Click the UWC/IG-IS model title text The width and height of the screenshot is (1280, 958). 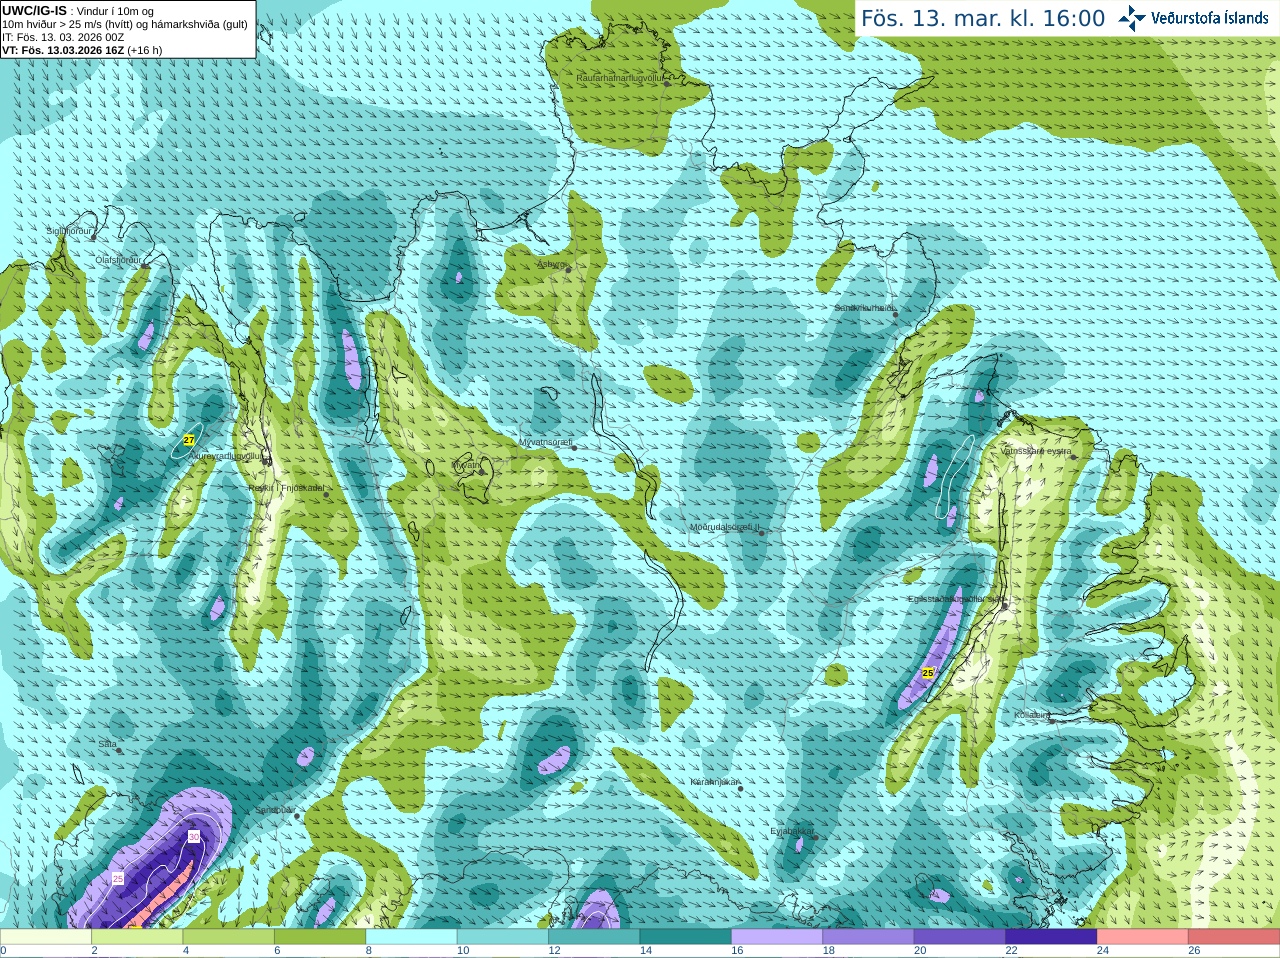coord(35,10)
